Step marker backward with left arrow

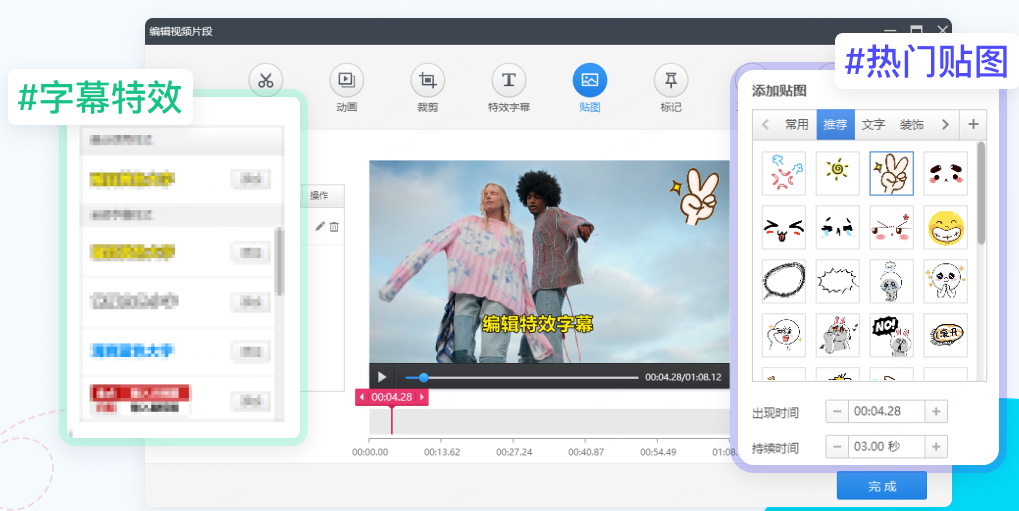tap(362, 397)
